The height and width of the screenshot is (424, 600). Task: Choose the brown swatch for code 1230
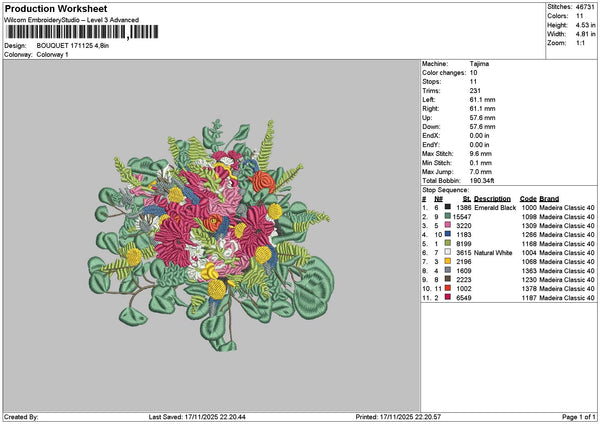tap(448, 279)
